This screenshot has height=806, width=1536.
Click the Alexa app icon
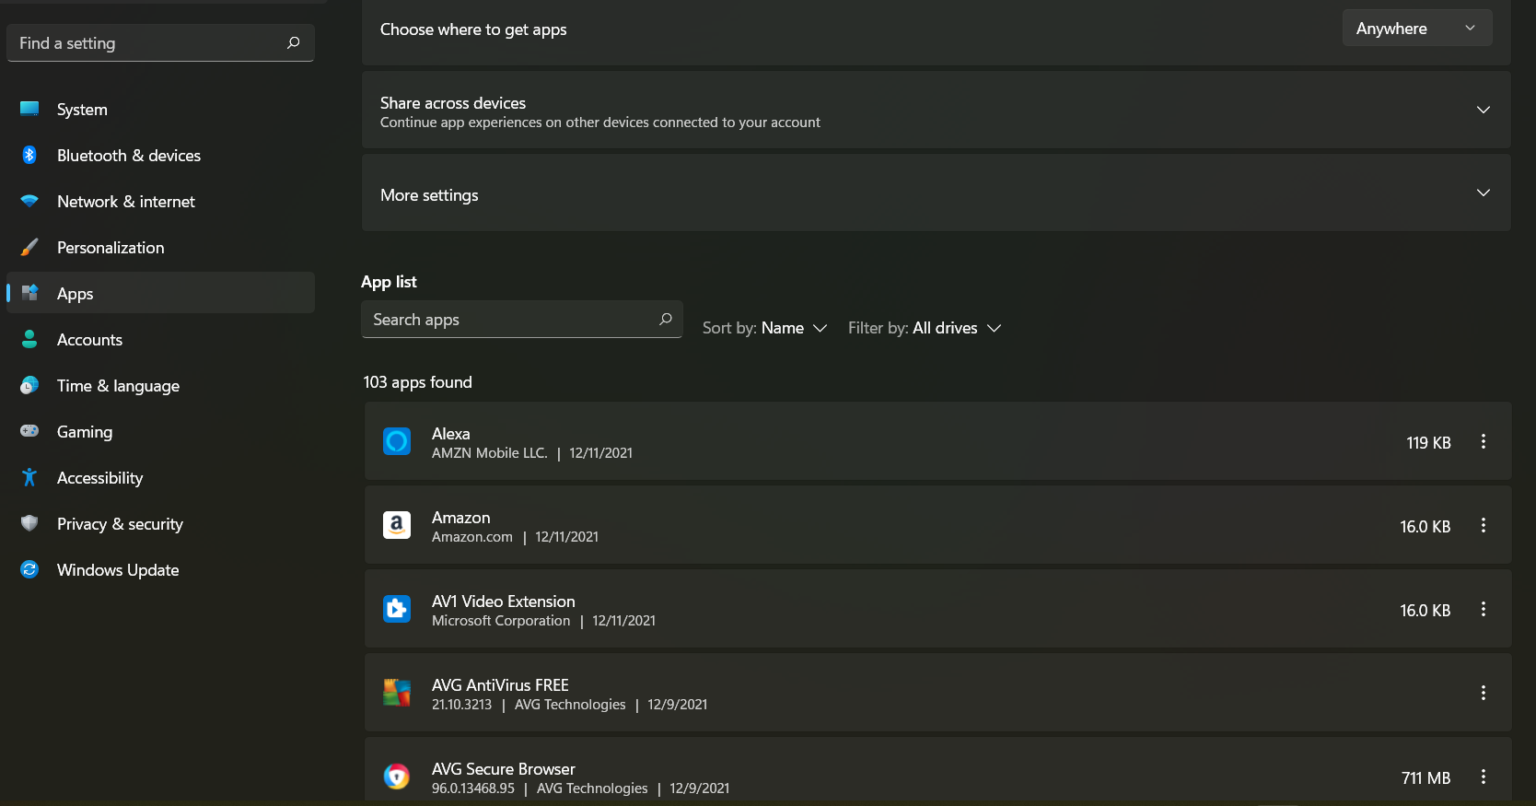point(397,441)
